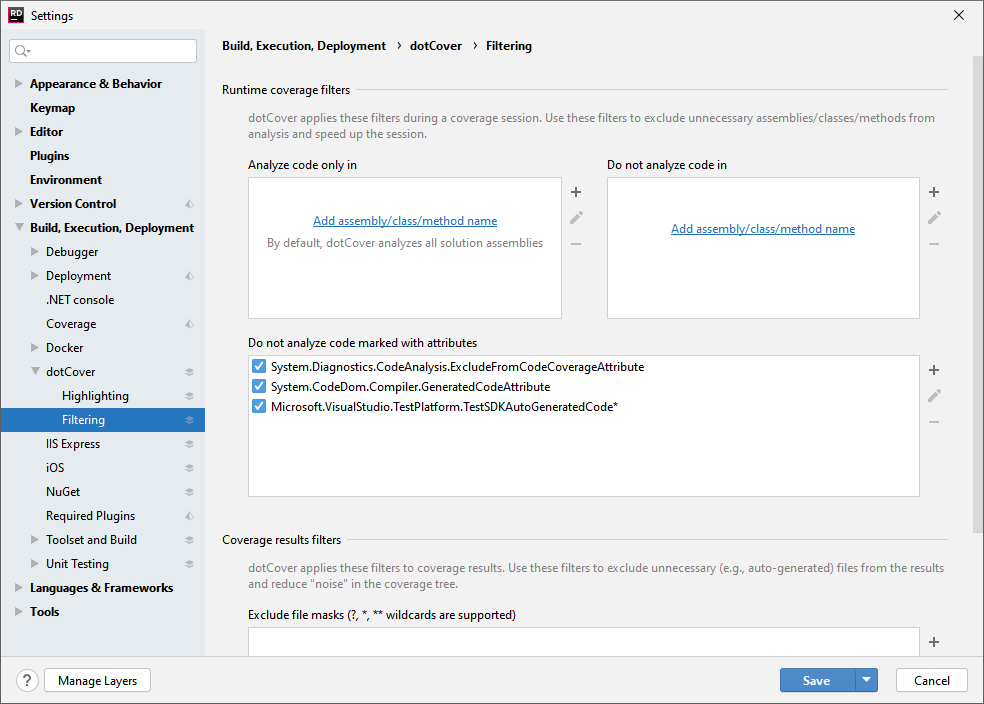
Task: Expand the Unit Testing node
Action: click(35, 563)
